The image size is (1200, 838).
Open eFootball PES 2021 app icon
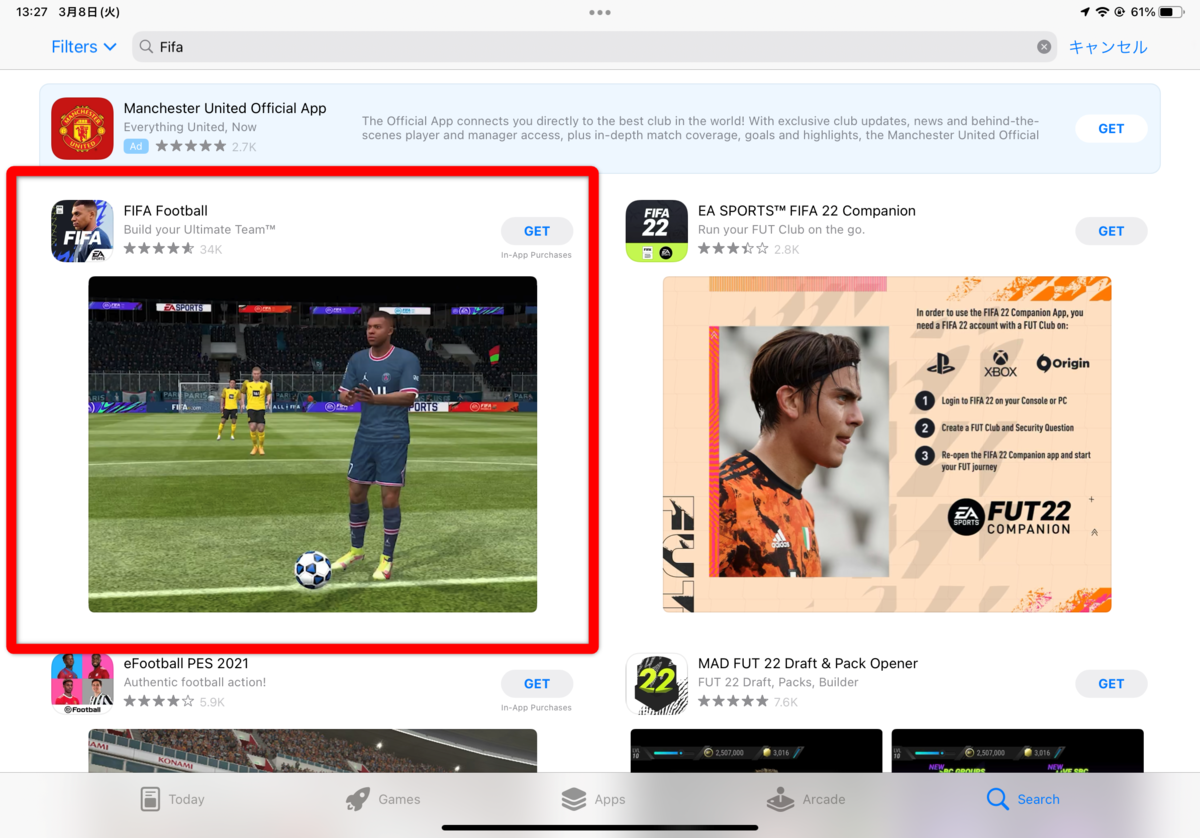pos(82,684)
